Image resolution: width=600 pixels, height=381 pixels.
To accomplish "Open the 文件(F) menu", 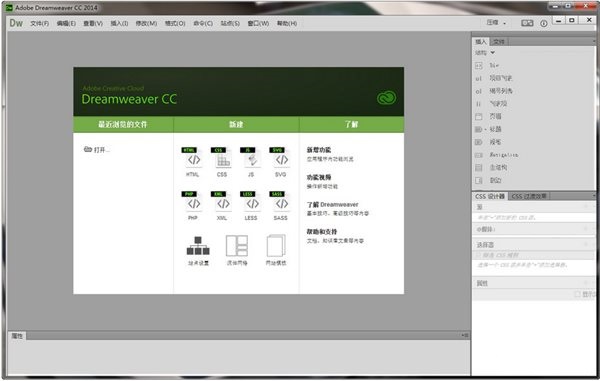I will 40,23.
